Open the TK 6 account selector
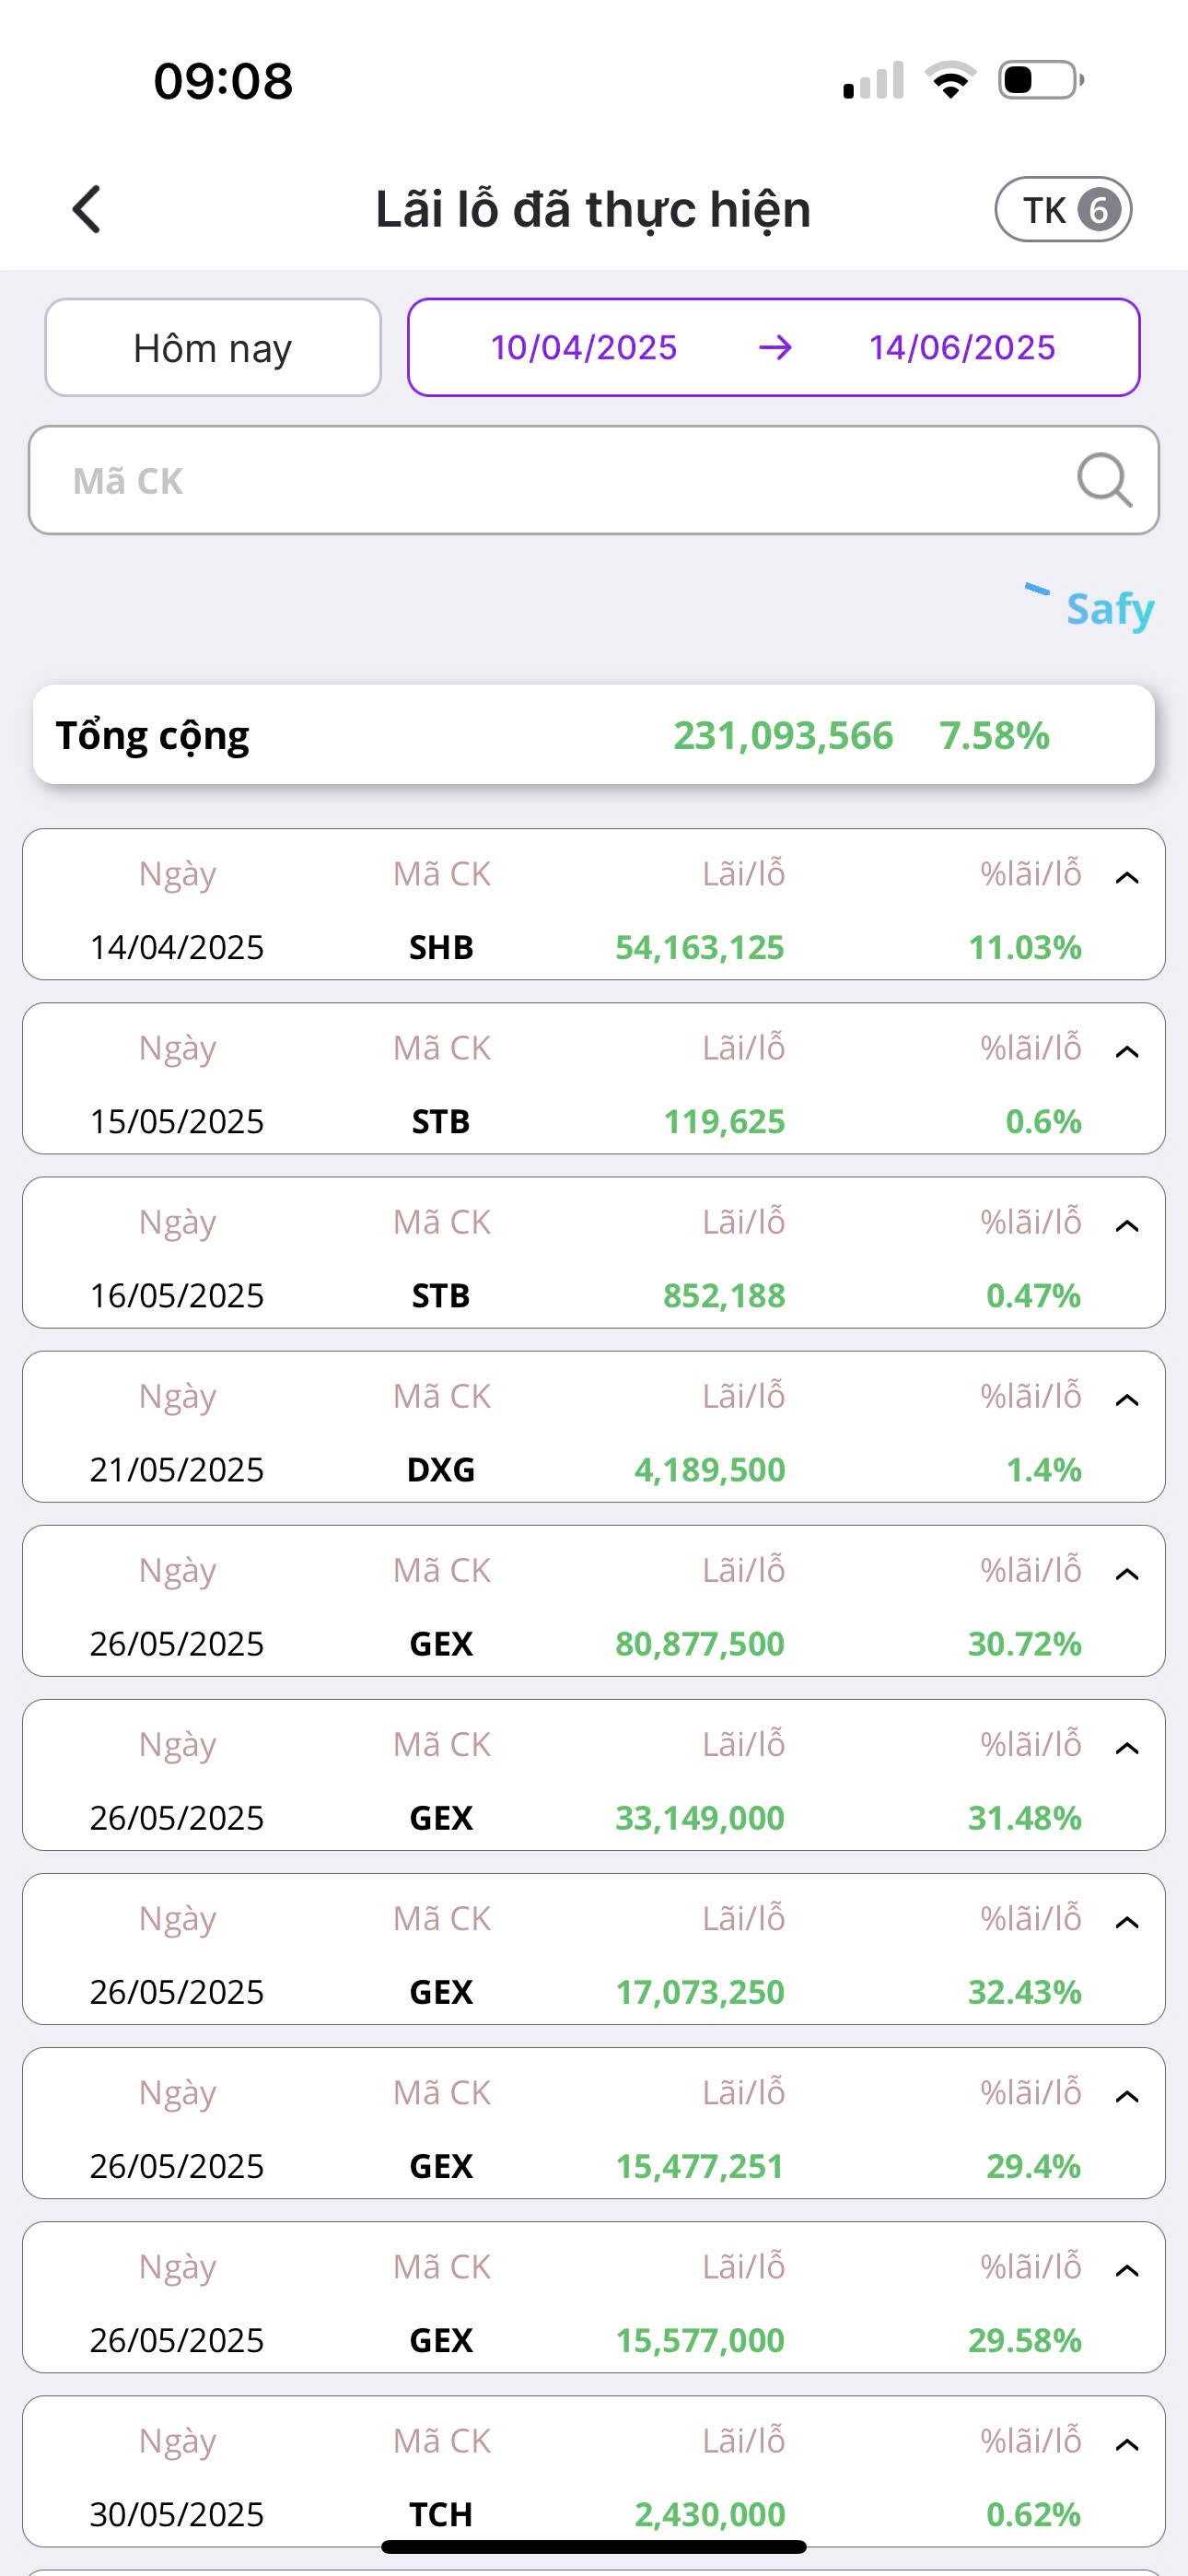 pyautogui.click(x=1063, y=210)
